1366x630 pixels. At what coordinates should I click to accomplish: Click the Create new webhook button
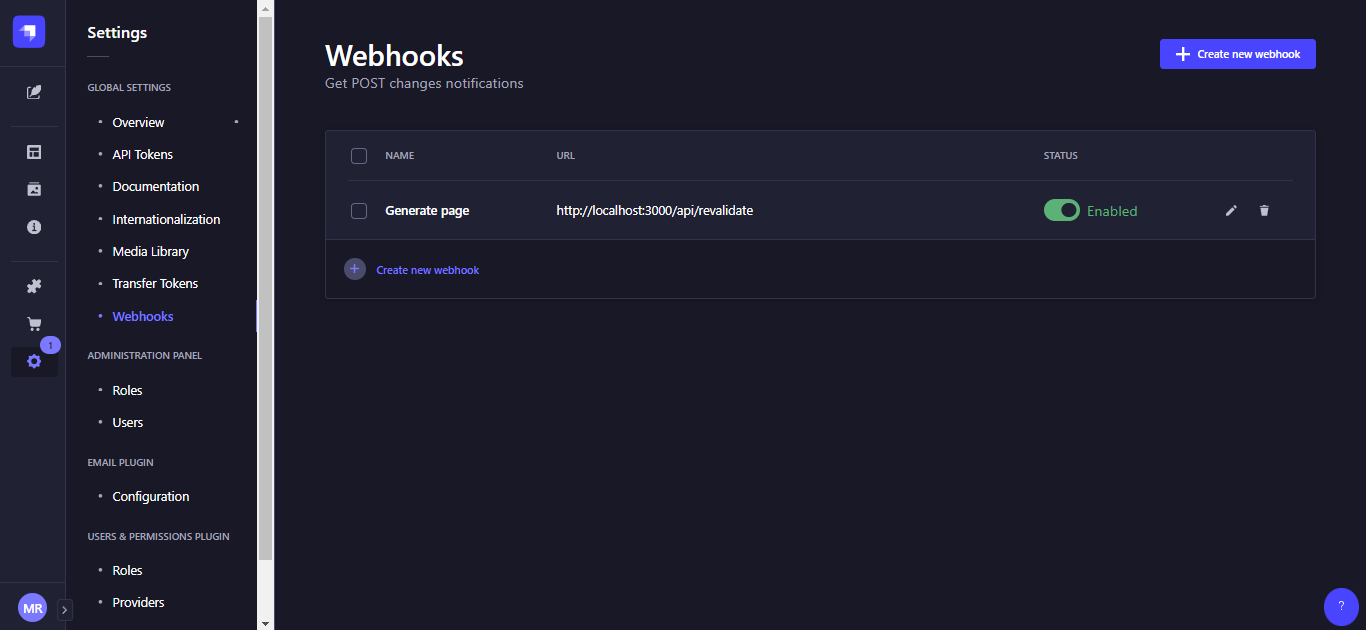pos(1237,54)
